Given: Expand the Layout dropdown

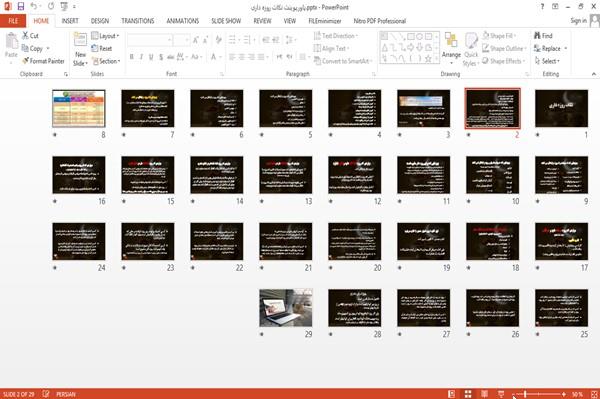Looking at the screenshot, I should (x=105, y=36).
